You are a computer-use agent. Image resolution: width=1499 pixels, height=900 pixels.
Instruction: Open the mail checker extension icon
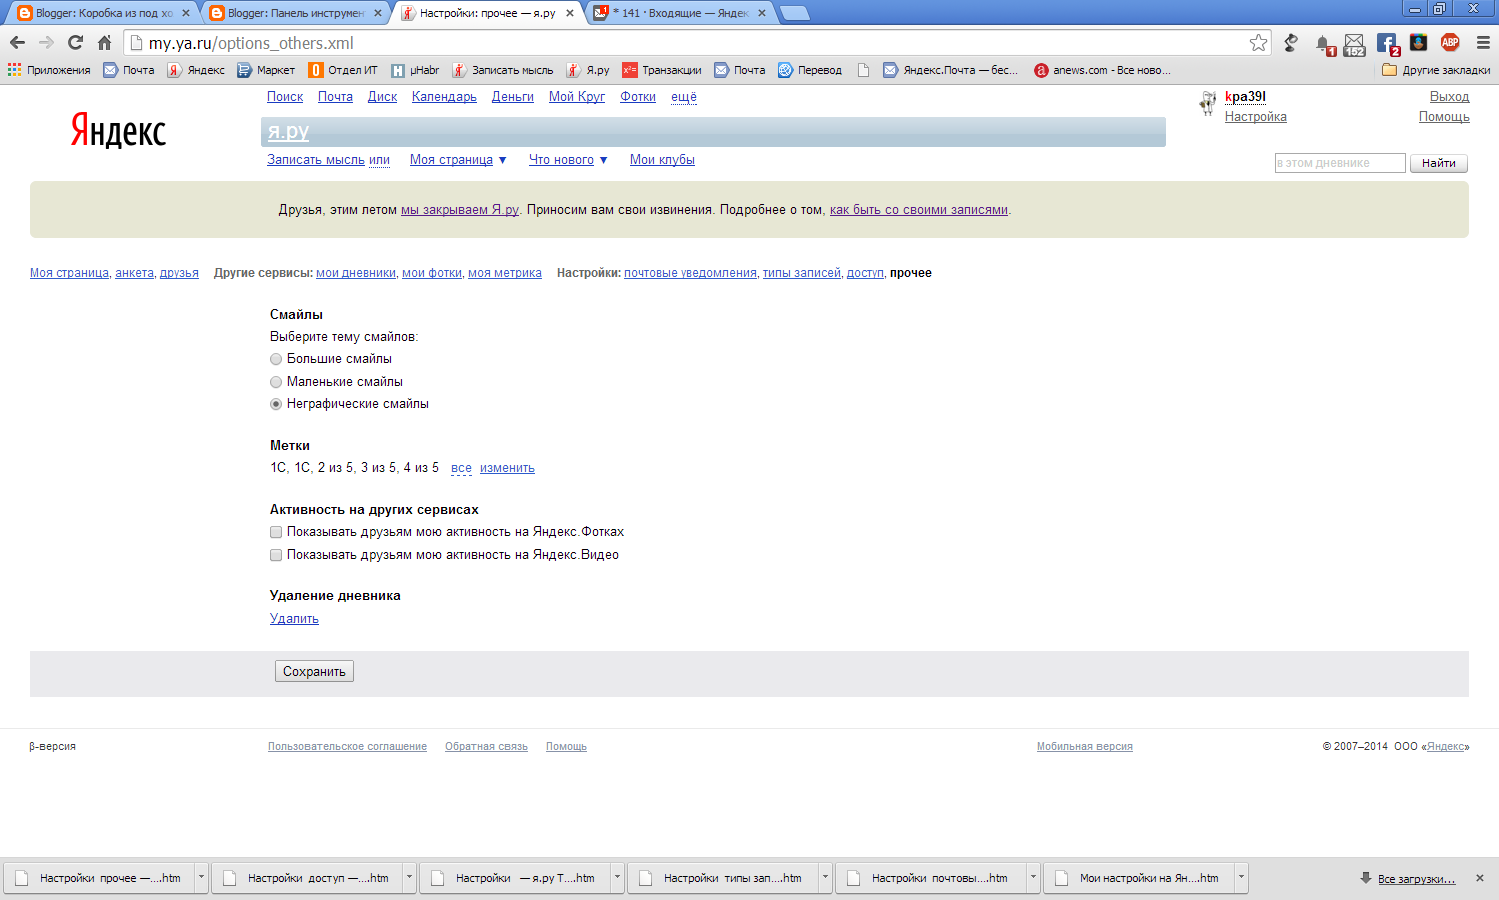coord(1354,44)
